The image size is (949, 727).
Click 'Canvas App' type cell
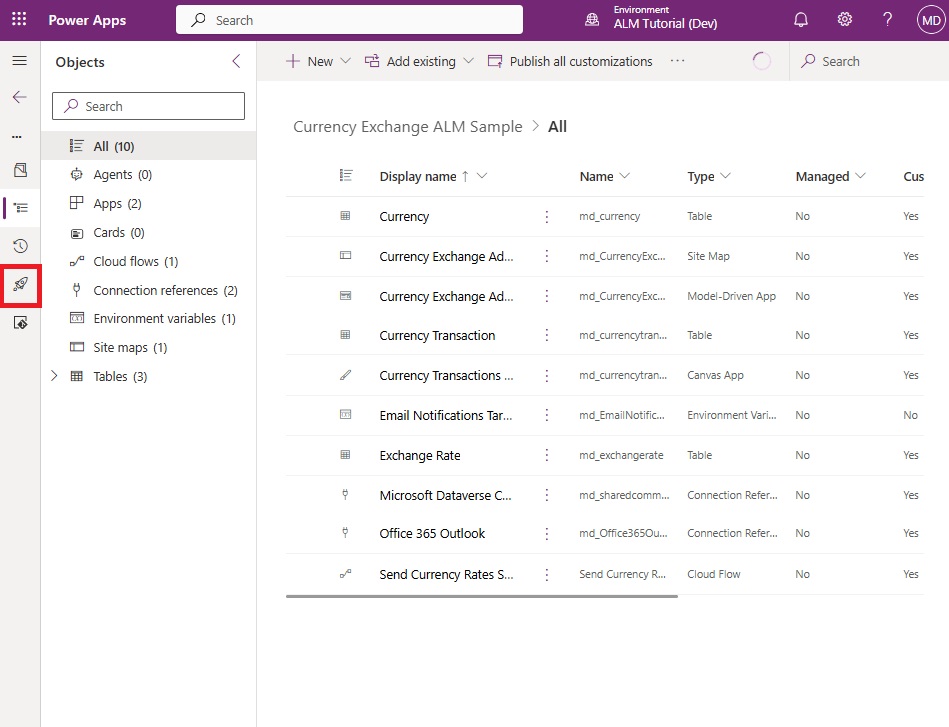715,375
